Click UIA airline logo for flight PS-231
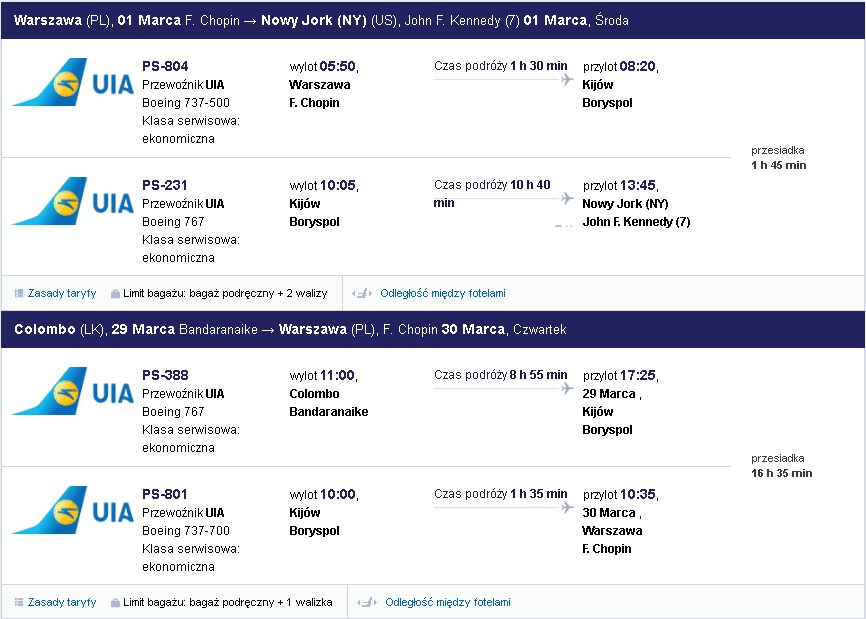This screenshot has width=866, height=619. point(73,201)
